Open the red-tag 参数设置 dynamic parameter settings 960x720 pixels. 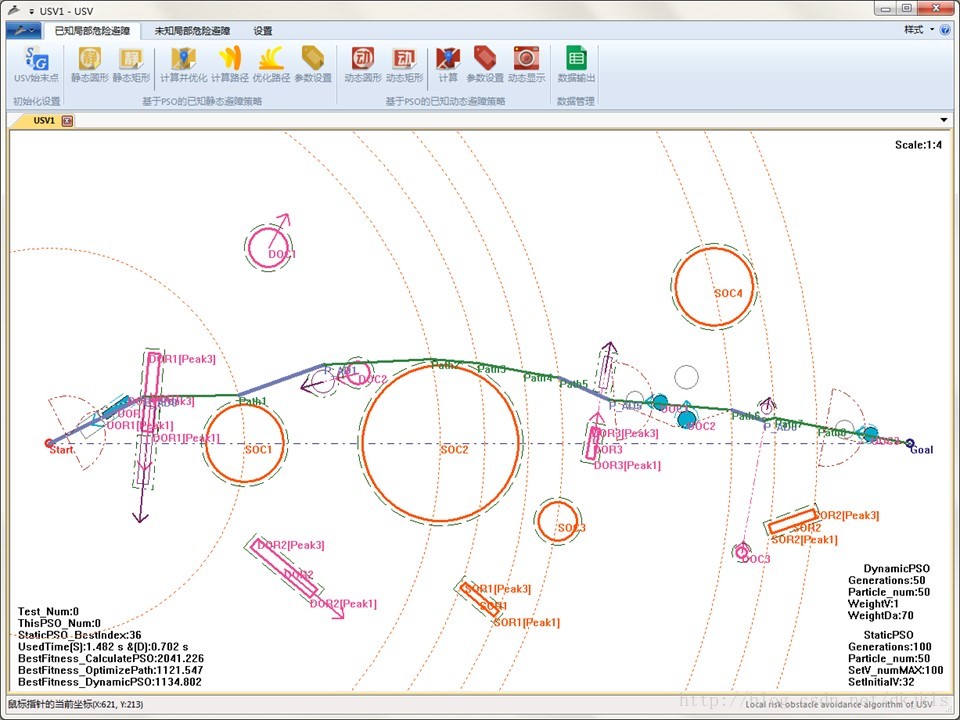coord(485,64)
